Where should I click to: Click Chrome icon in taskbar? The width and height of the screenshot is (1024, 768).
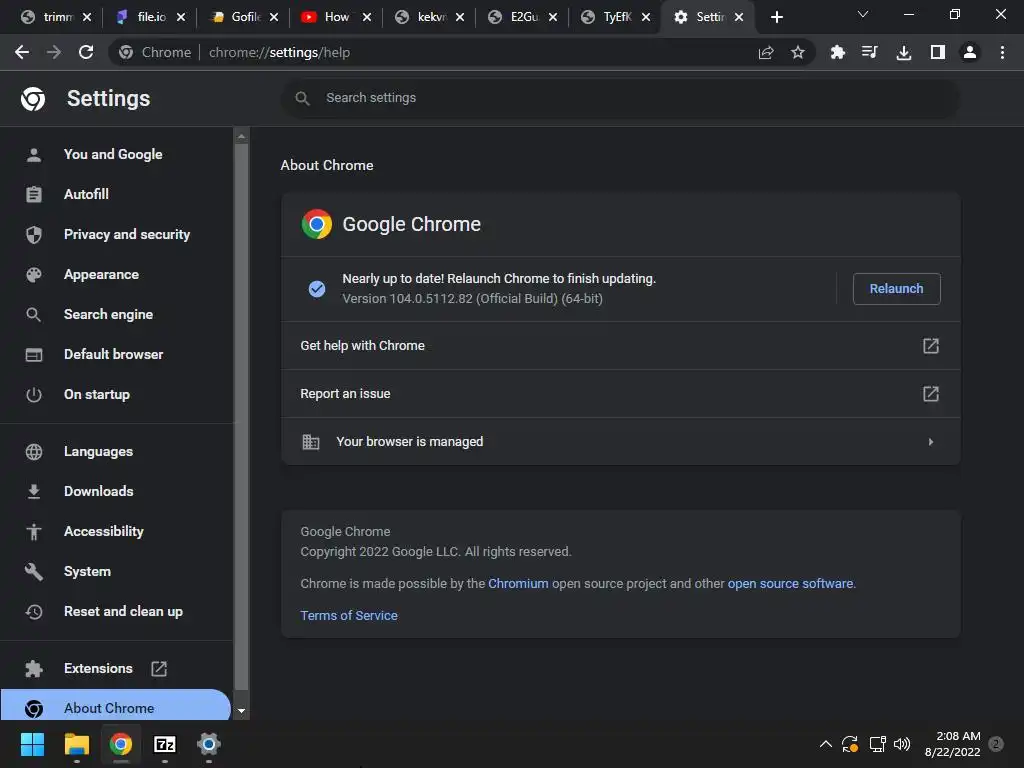point(121,744)
